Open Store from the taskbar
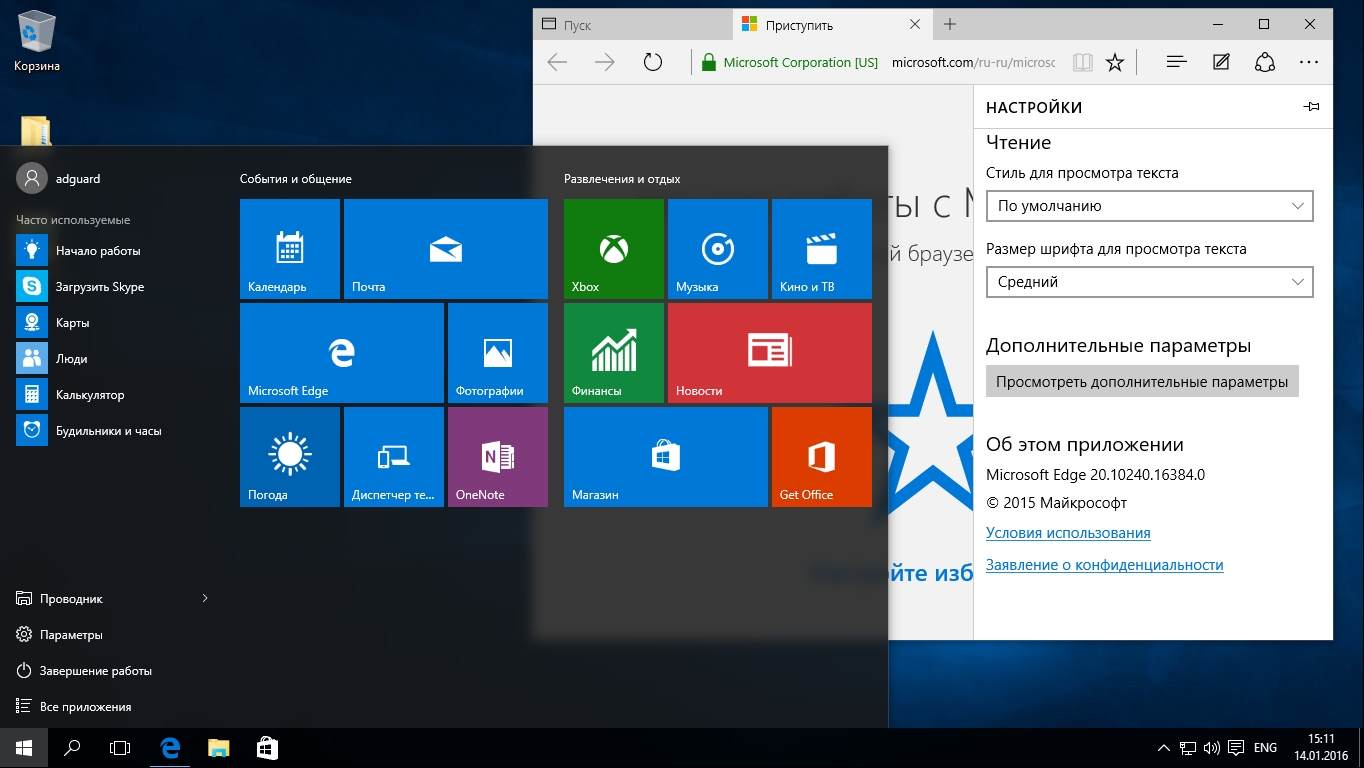 click(x=267, y=748)
